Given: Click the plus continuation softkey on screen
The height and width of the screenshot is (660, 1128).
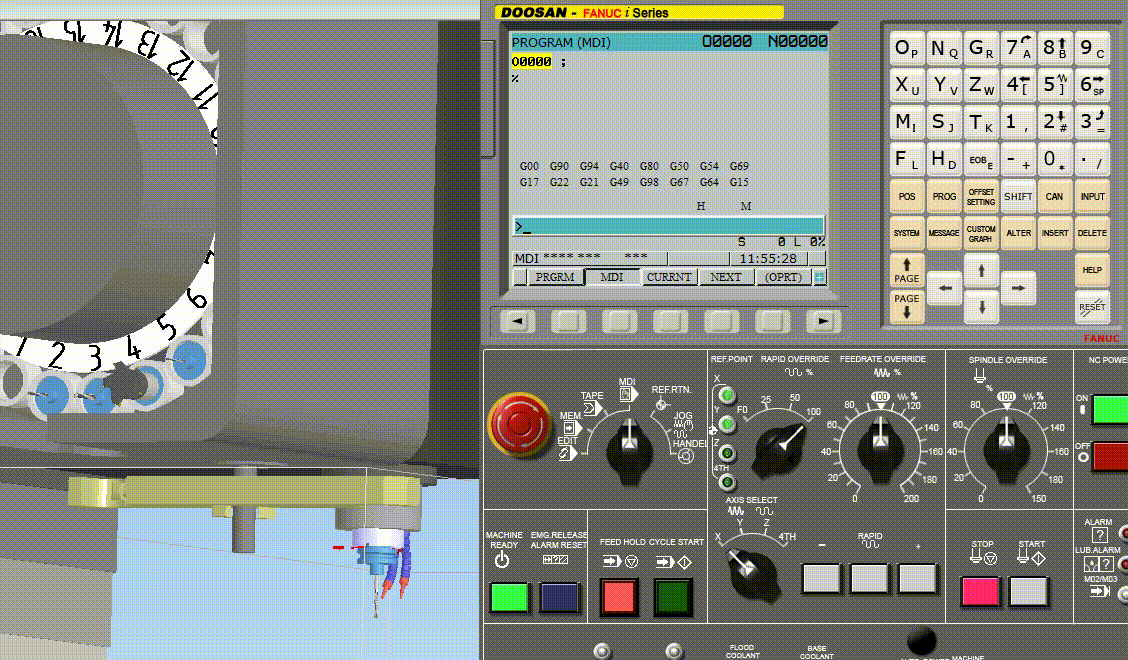Looking at the screenshot, I should point(819,277).
